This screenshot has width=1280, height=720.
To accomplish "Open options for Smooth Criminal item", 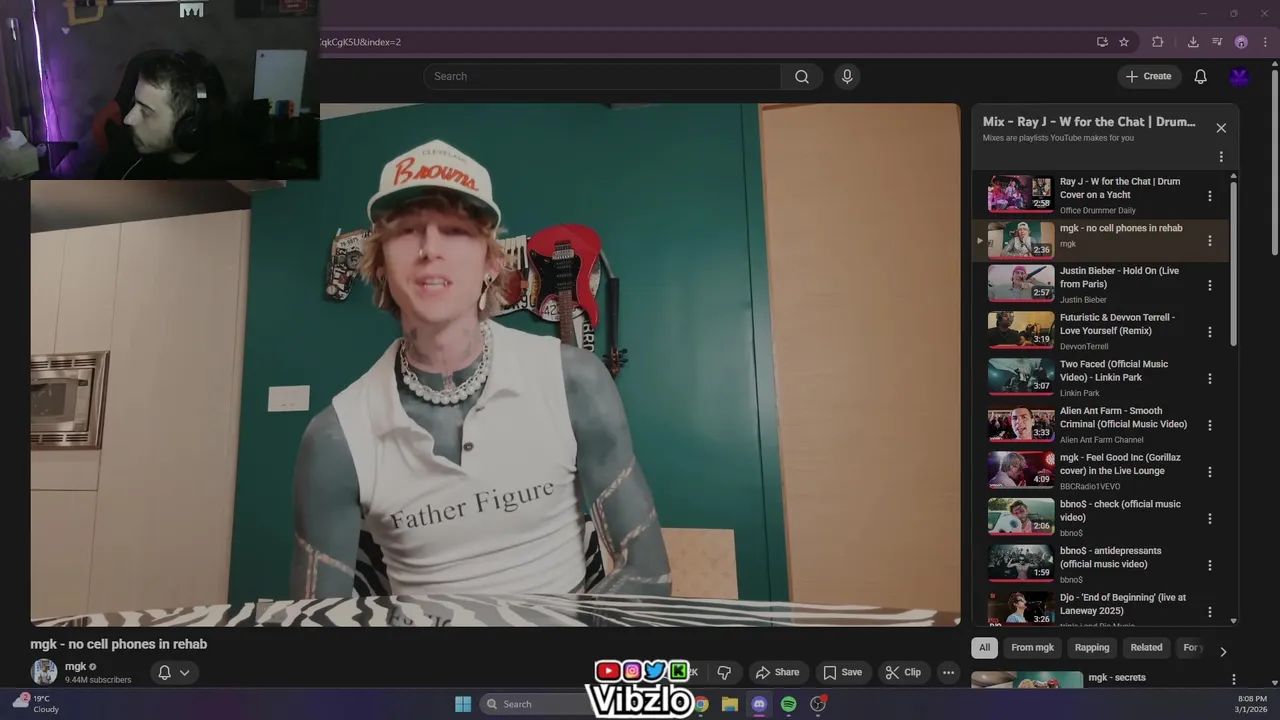I will (1210, 425).
